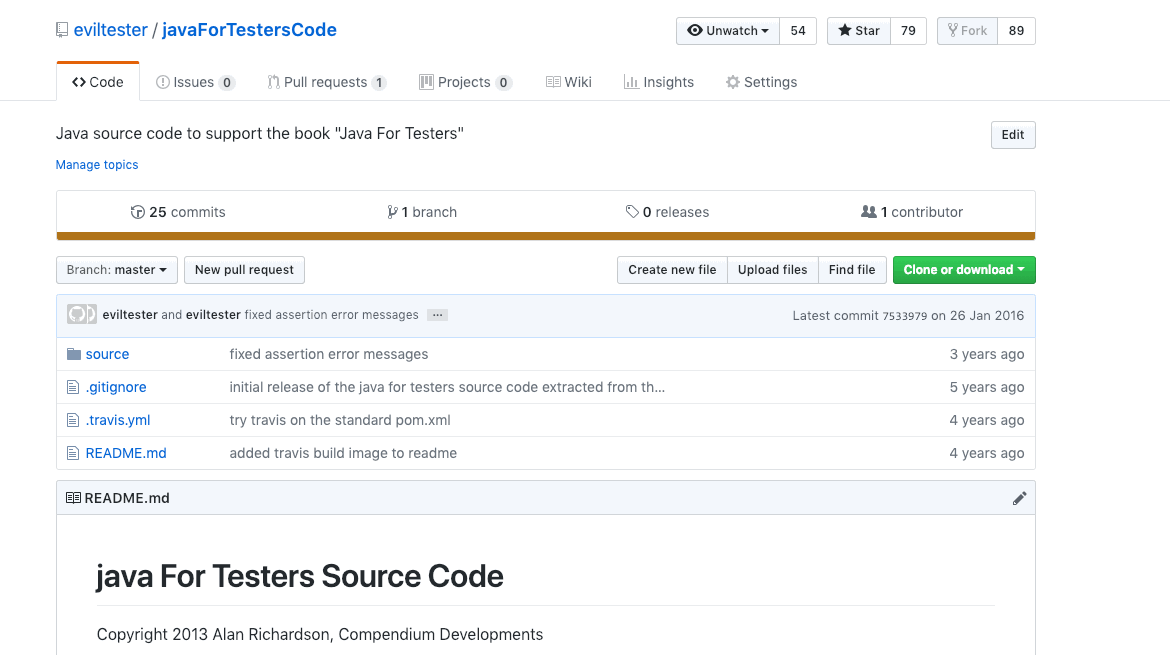View the 1 branch list
The width and height of the screenshot is (1170, 655).
422,212
